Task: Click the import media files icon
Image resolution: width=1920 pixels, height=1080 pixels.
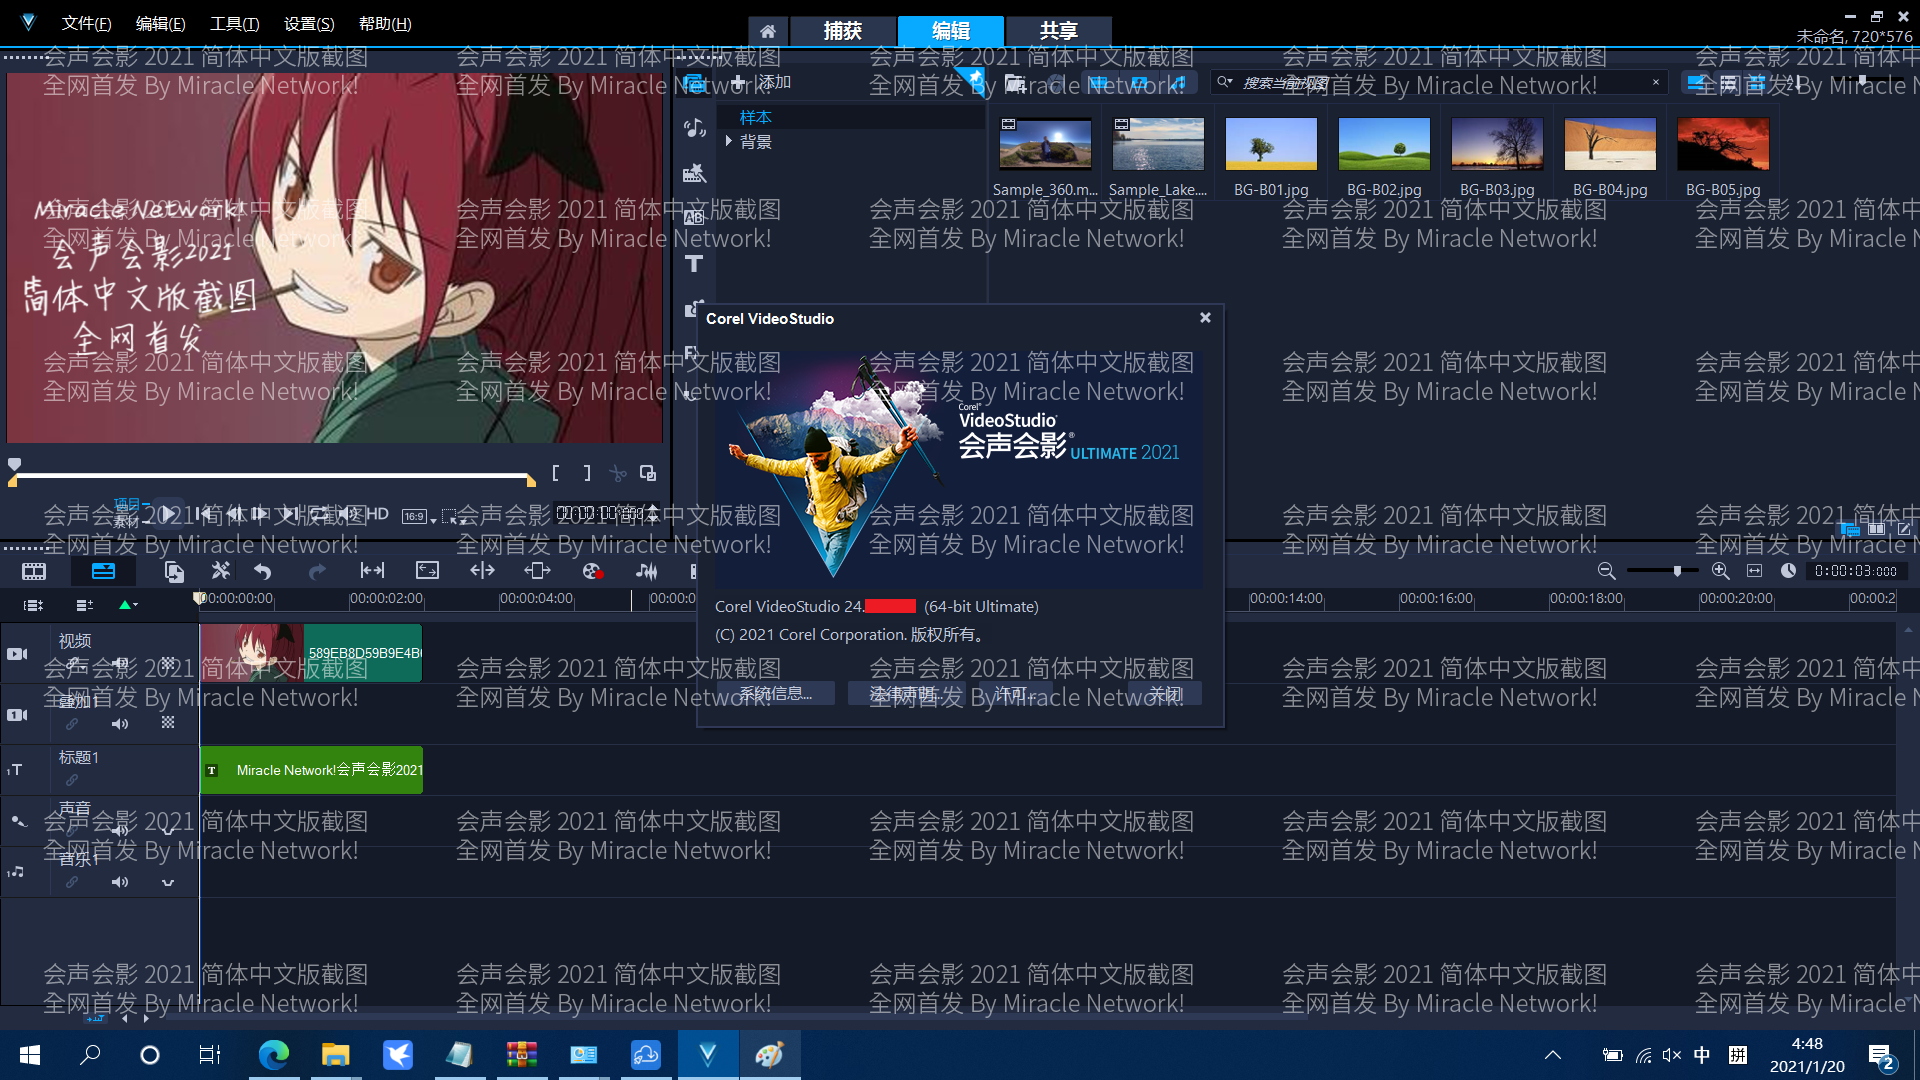Action: click(1016, 82)
